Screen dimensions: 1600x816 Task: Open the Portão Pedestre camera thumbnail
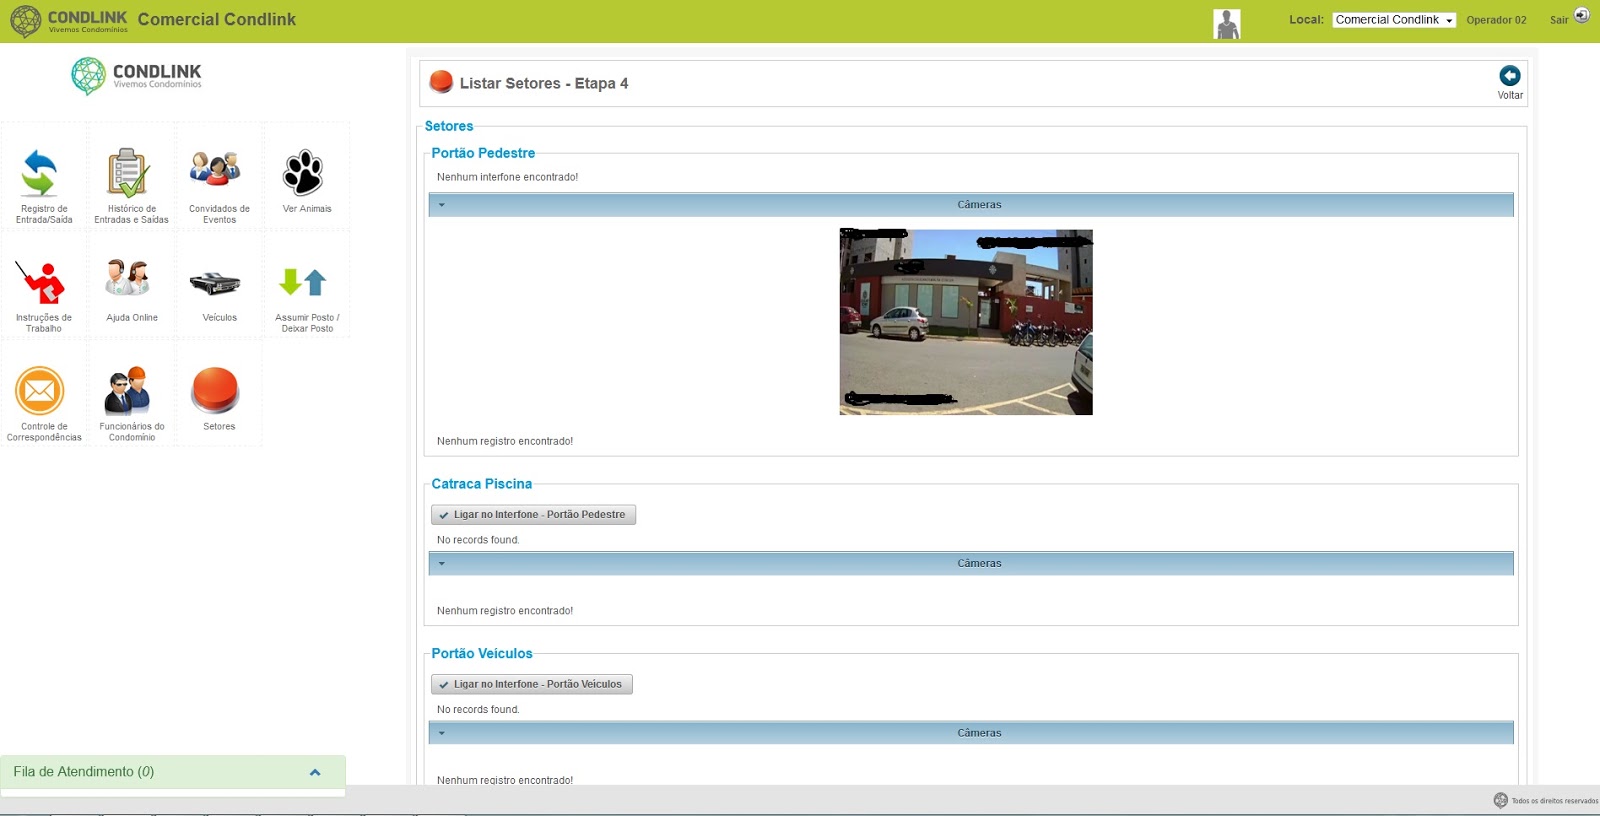[x=966, y=322]
